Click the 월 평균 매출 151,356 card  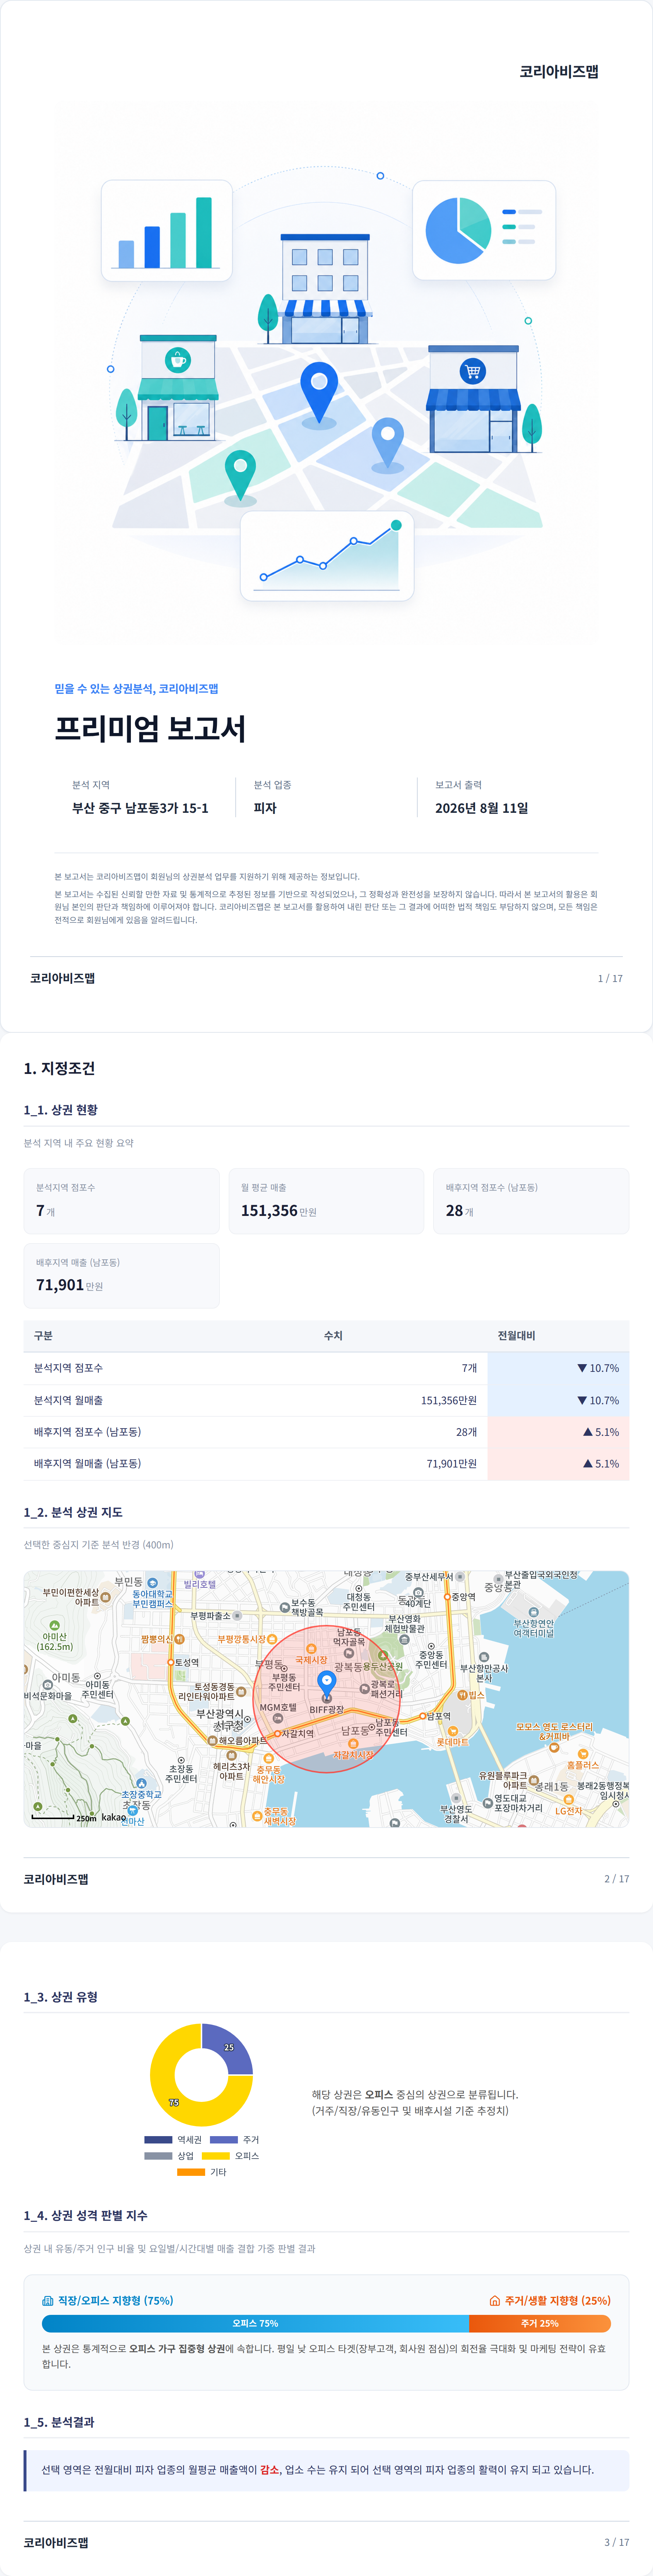(x=326, y=1200)
